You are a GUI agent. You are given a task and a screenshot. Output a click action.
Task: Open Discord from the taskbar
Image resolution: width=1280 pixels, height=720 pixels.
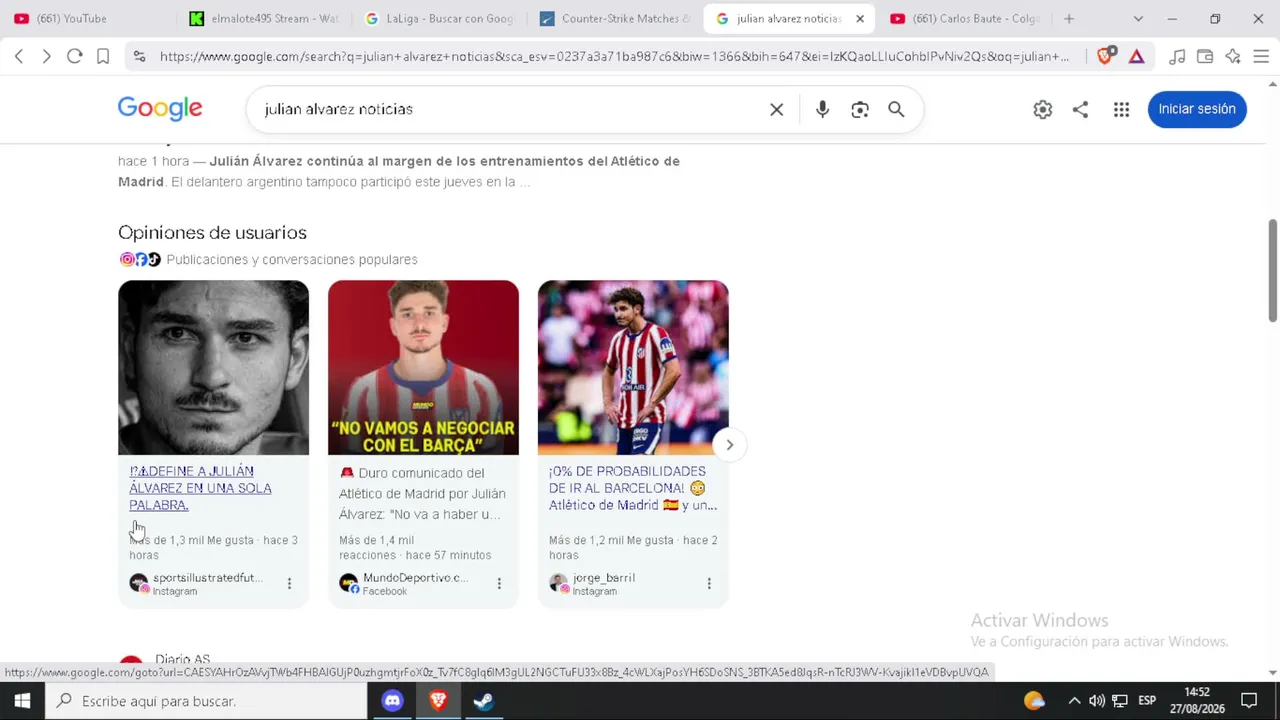click(x=392, y=701)
